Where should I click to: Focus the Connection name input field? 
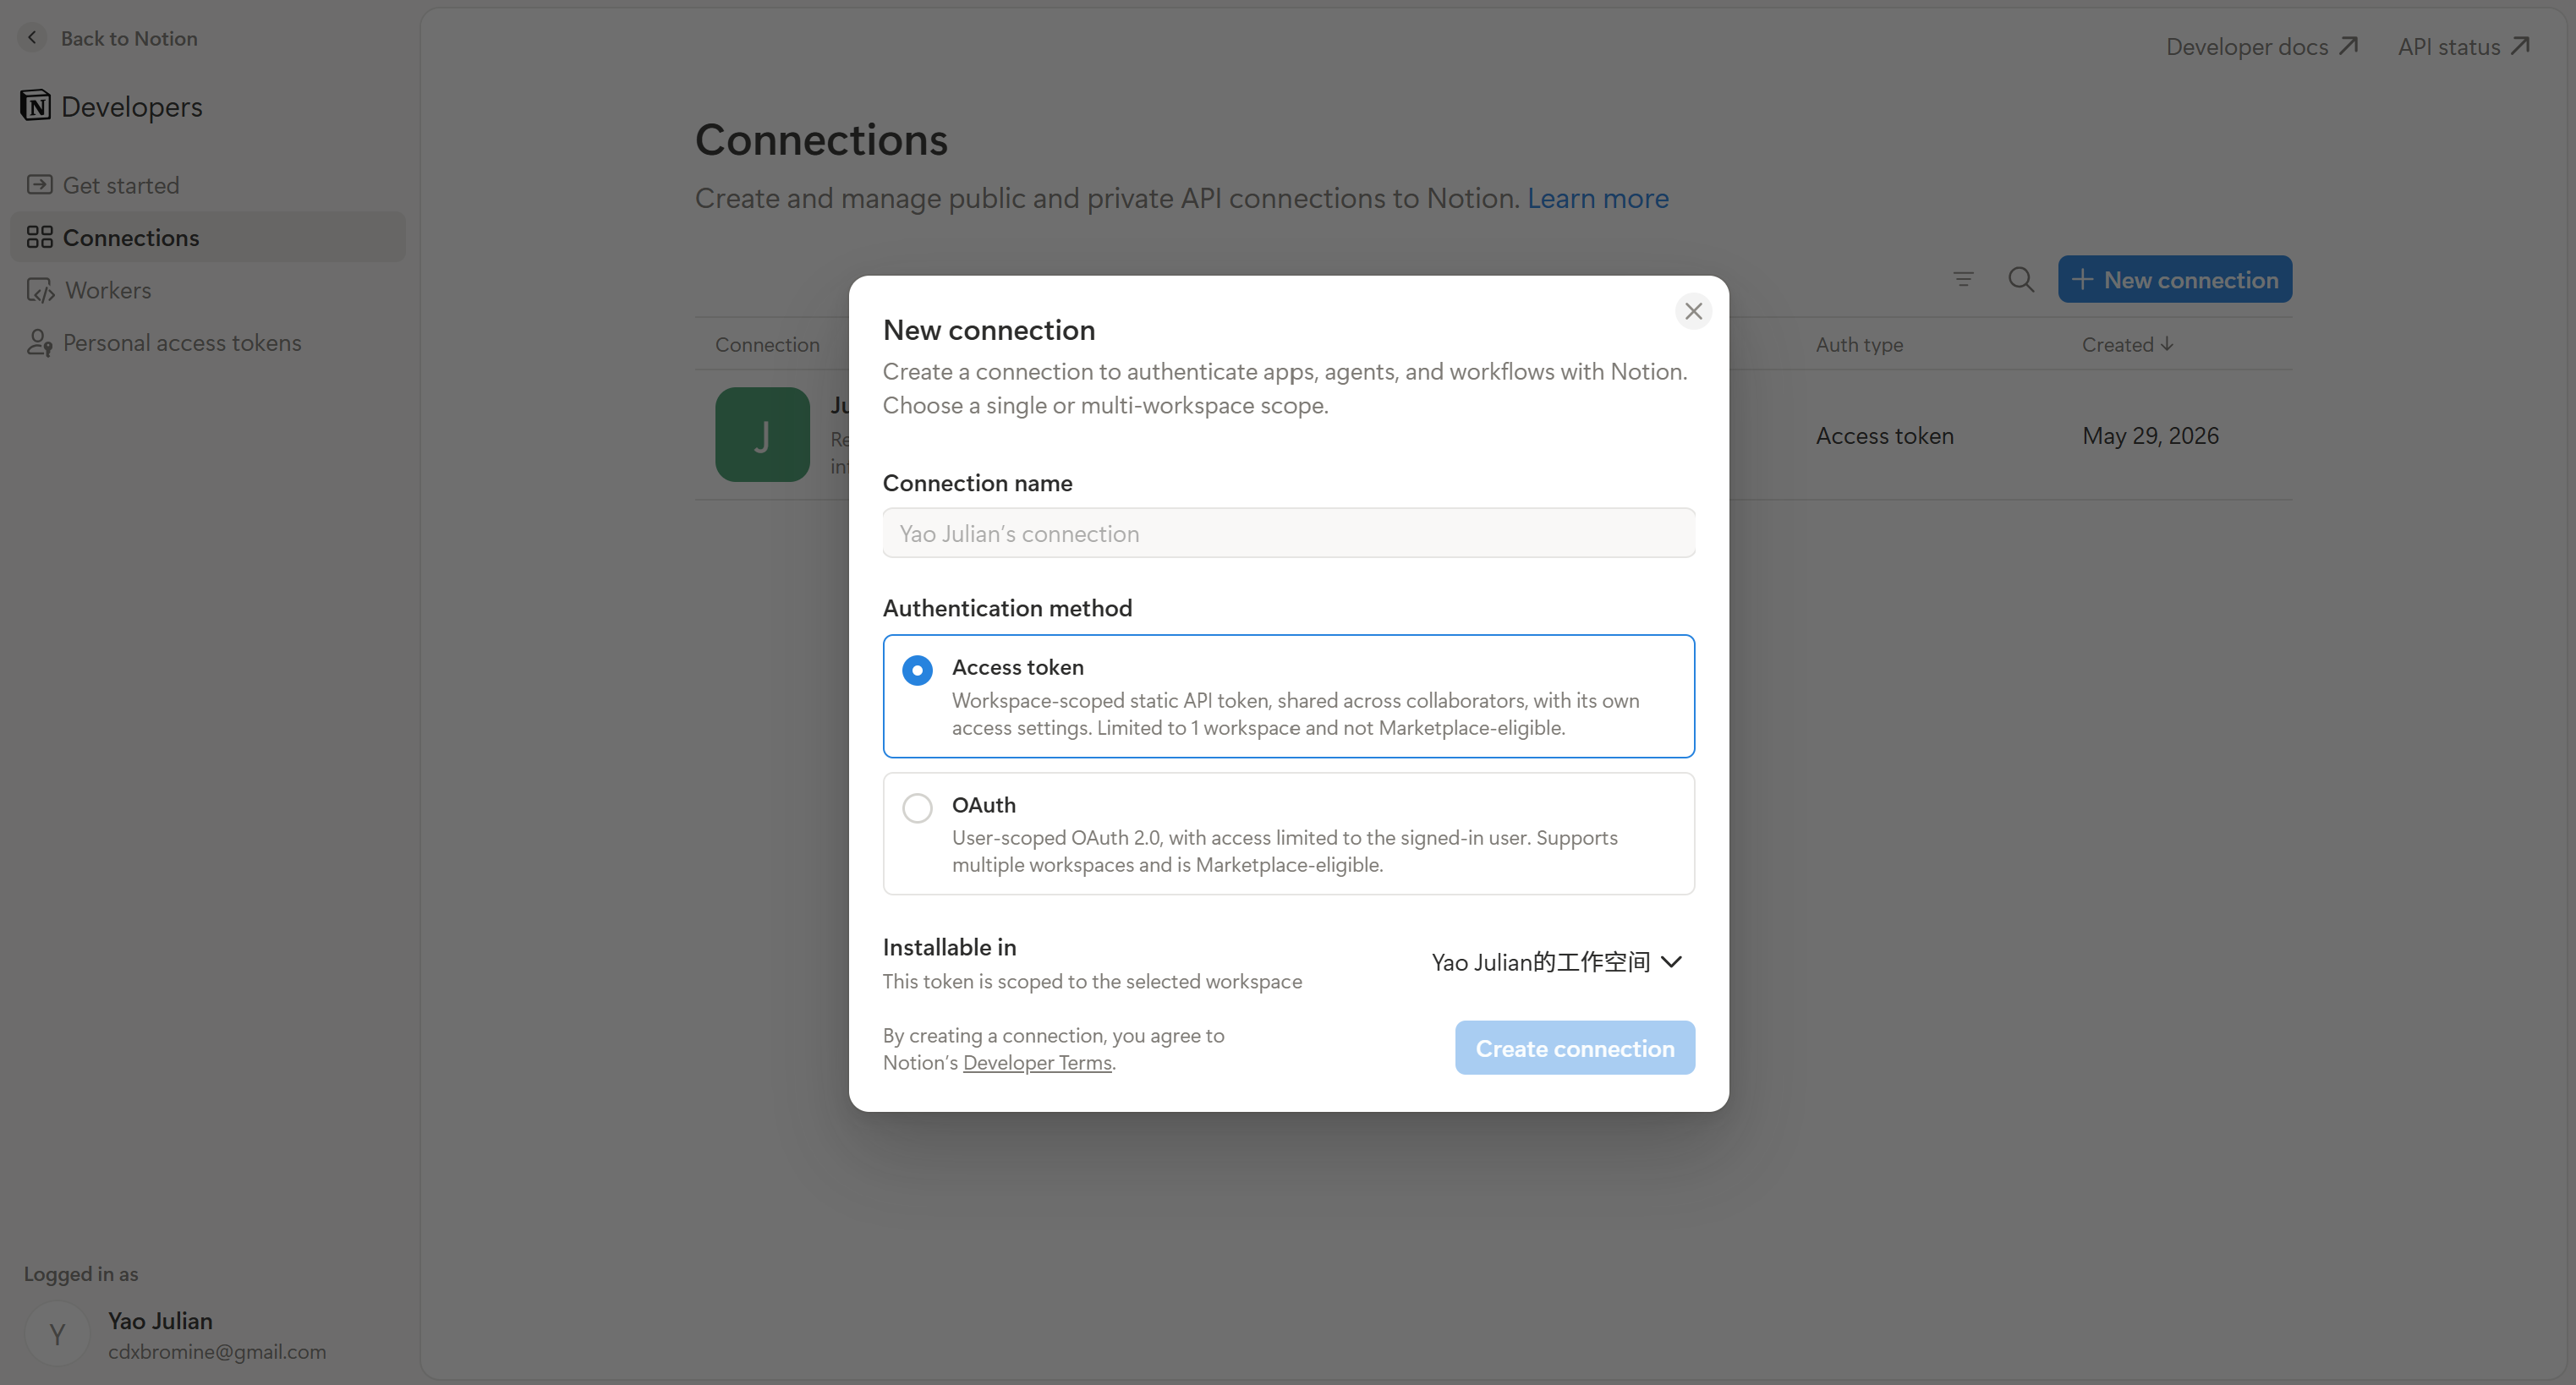click(1289, 533)
